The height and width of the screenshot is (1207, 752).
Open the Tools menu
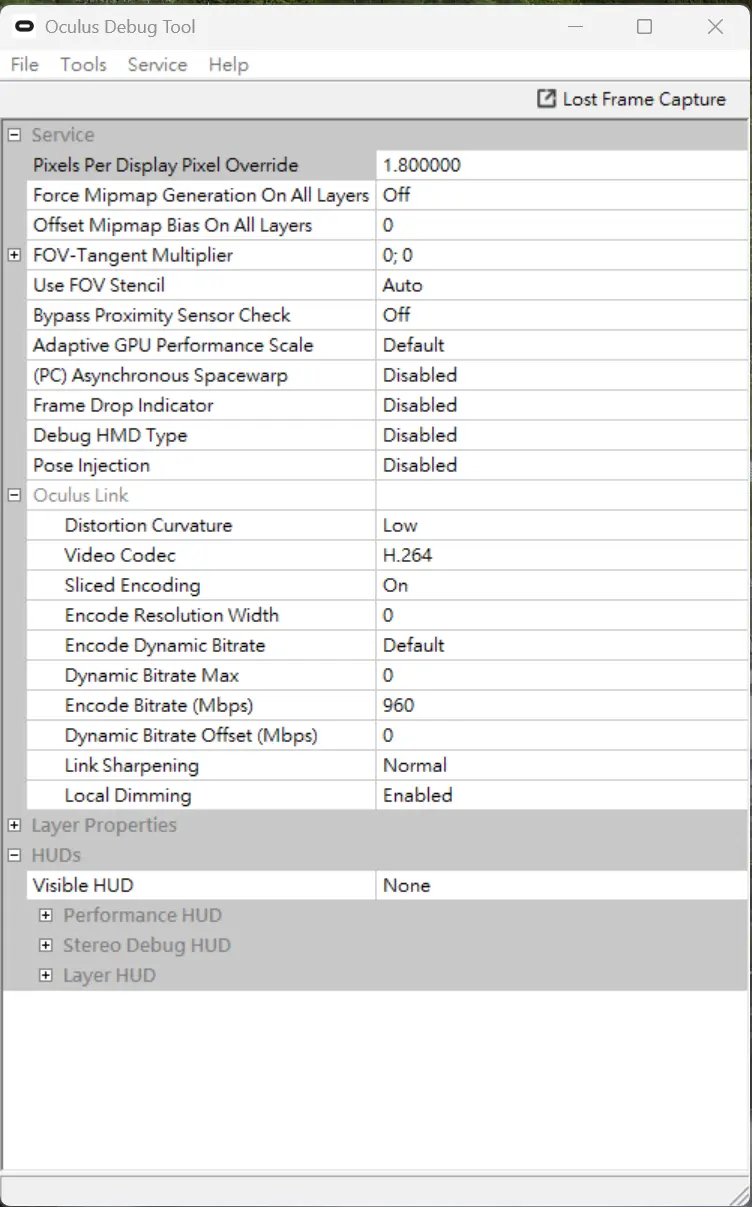(83, 64)
